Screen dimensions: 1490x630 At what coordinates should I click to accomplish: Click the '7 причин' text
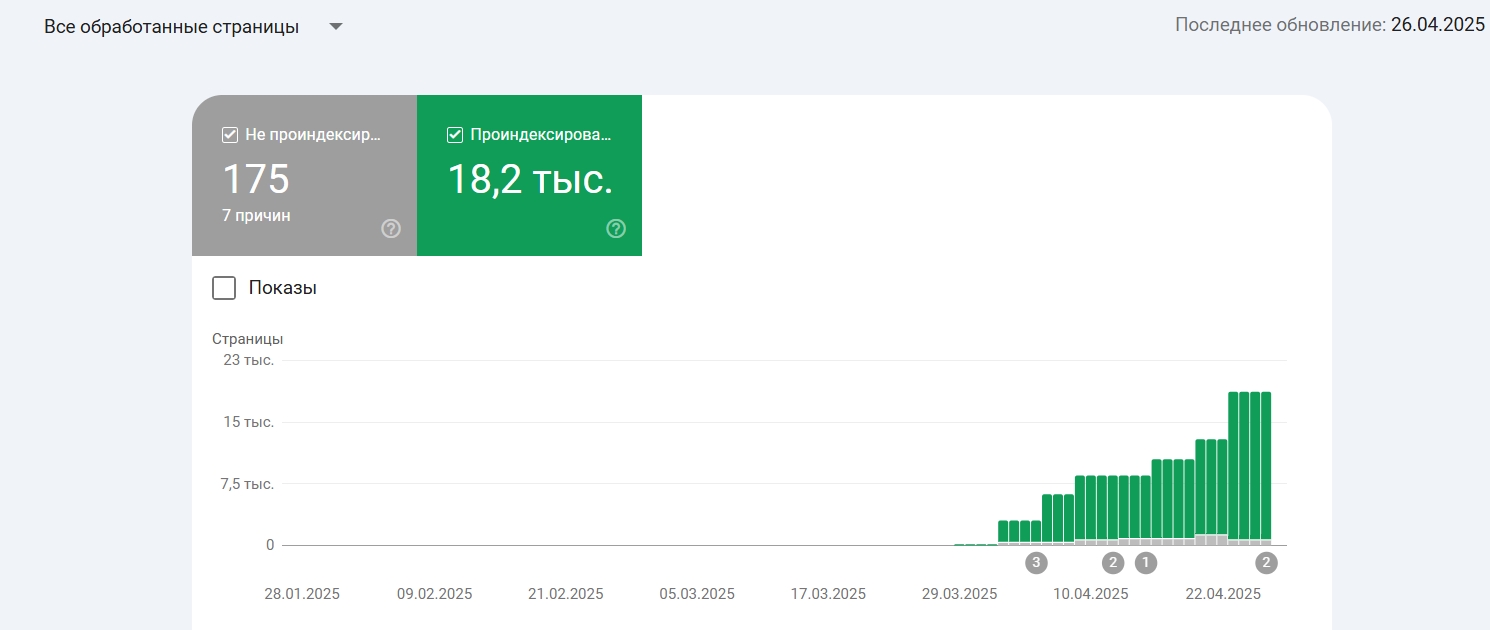coord(256,215)
